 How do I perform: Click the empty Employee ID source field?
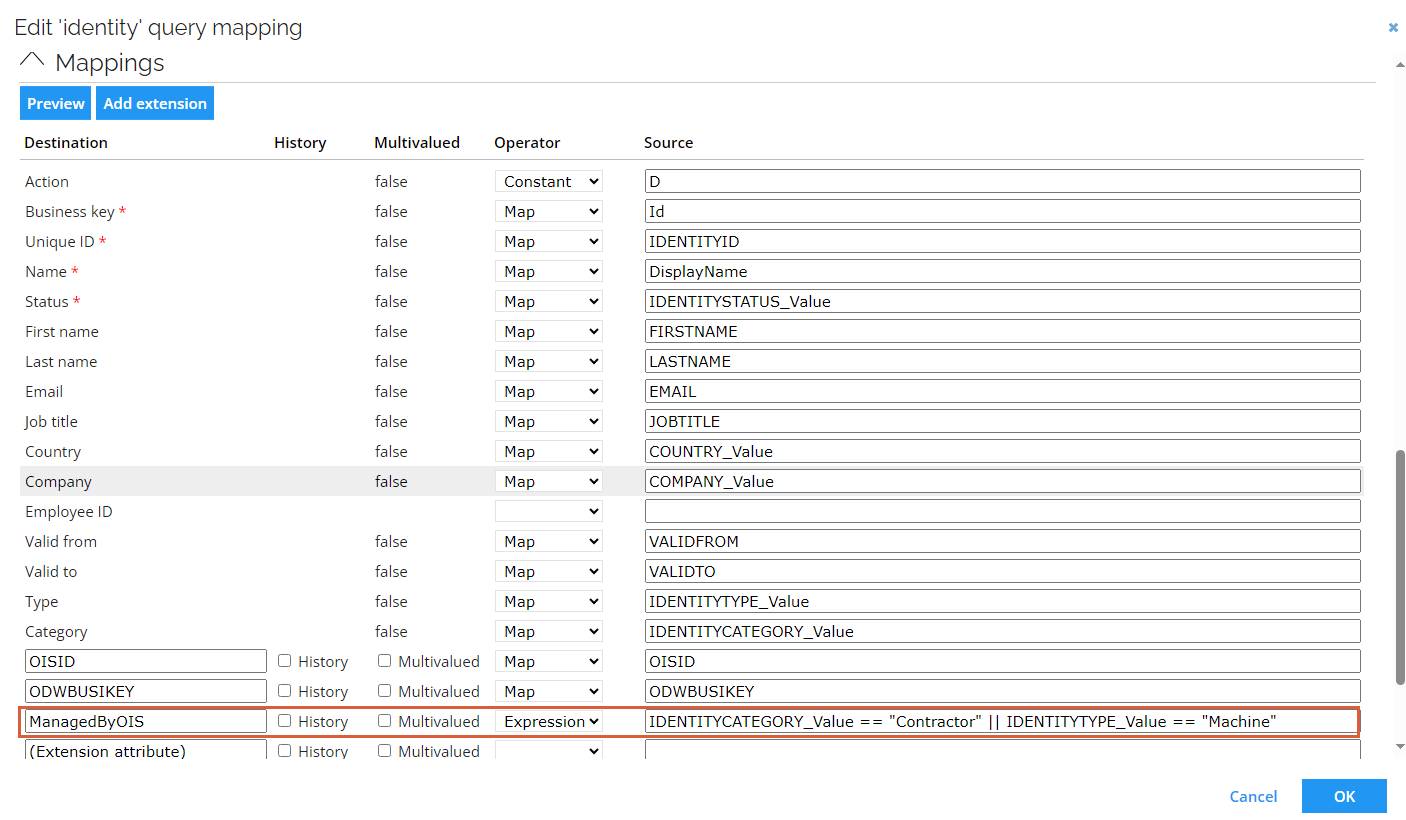[1003, 511]
